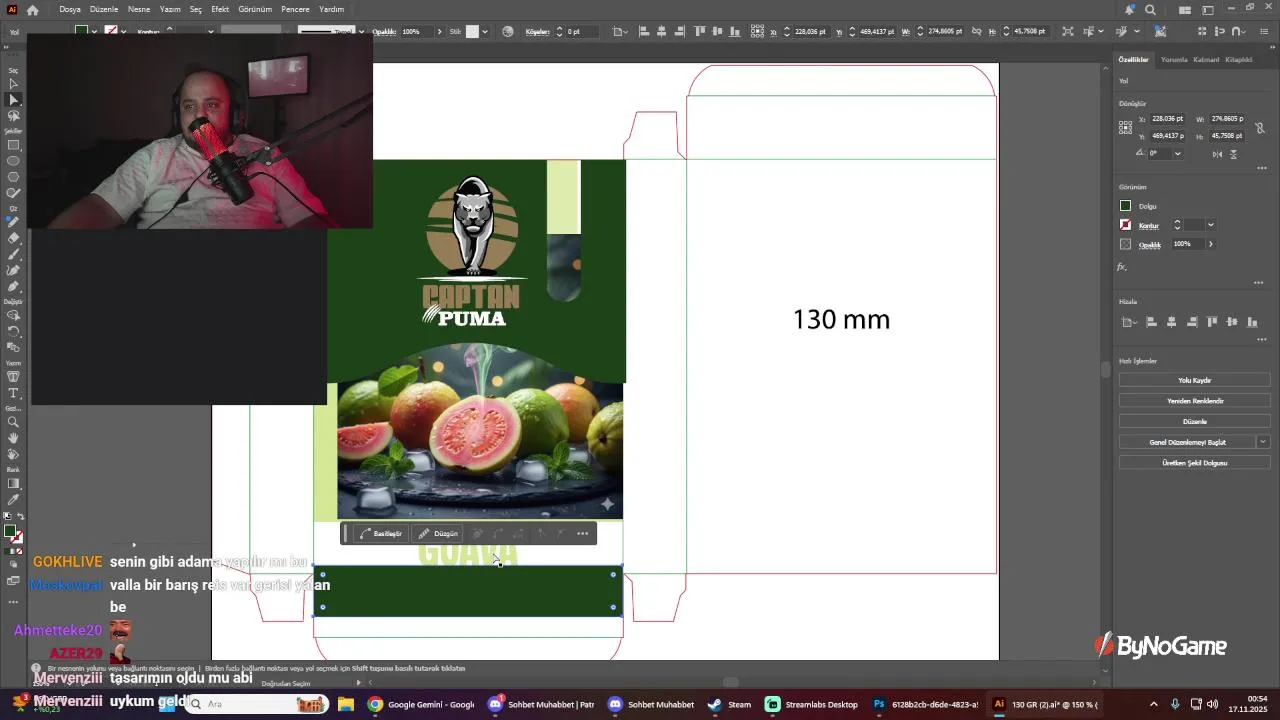Open the notifications bell icon
This screenshot has height=720, width=1280.
coord(1130,10)
